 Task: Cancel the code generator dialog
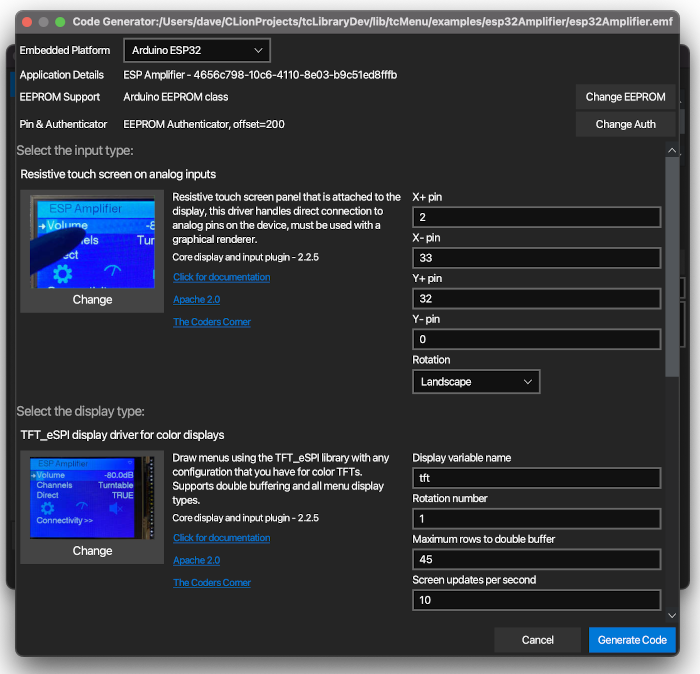[x=537, y=640]
